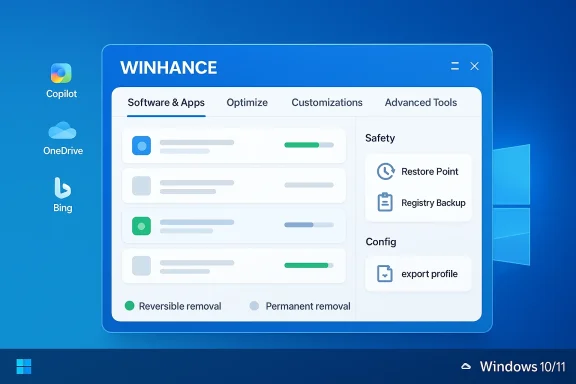Open the Bing desktop icon
Viewport: 576px width, 384px height.
(62, 195)
